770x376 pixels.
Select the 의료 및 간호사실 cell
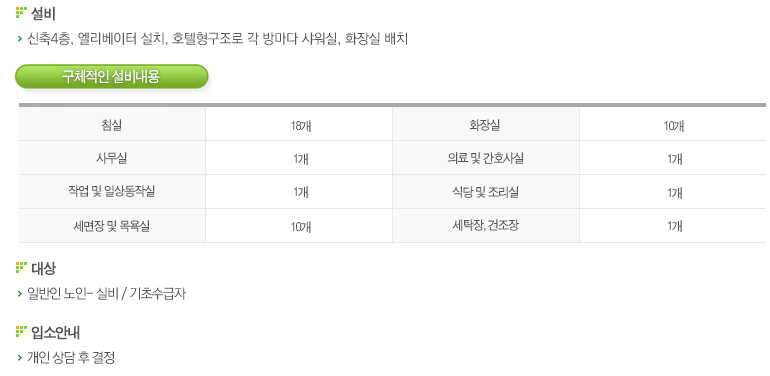pyautogui.click(x=486, y=158)
